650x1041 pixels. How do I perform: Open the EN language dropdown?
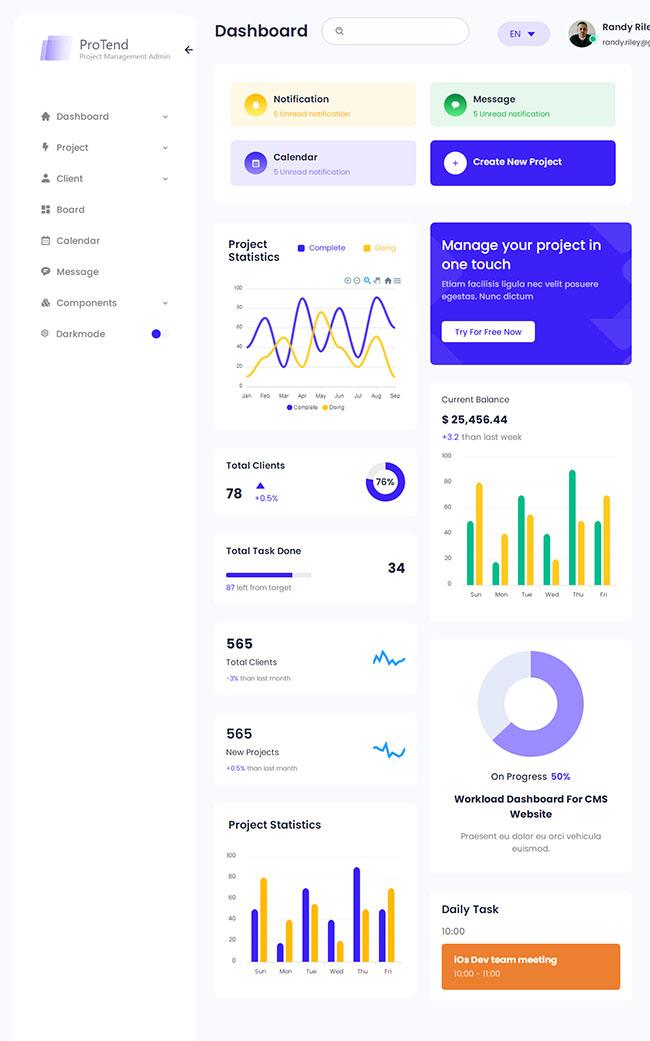tap(523, 34)
